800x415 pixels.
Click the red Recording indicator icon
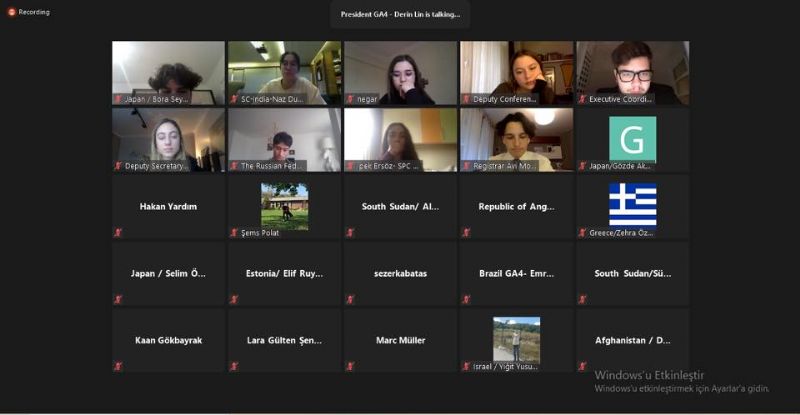click(11, 12)
